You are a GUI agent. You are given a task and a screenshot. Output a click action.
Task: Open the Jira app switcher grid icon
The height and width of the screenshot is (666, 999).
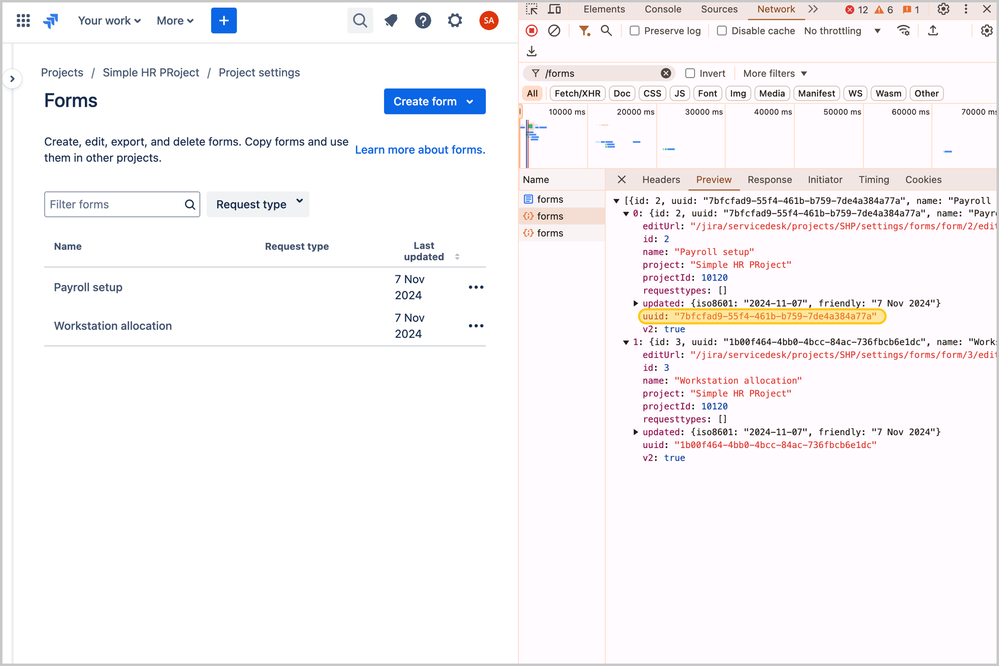(x=23, y=20)
